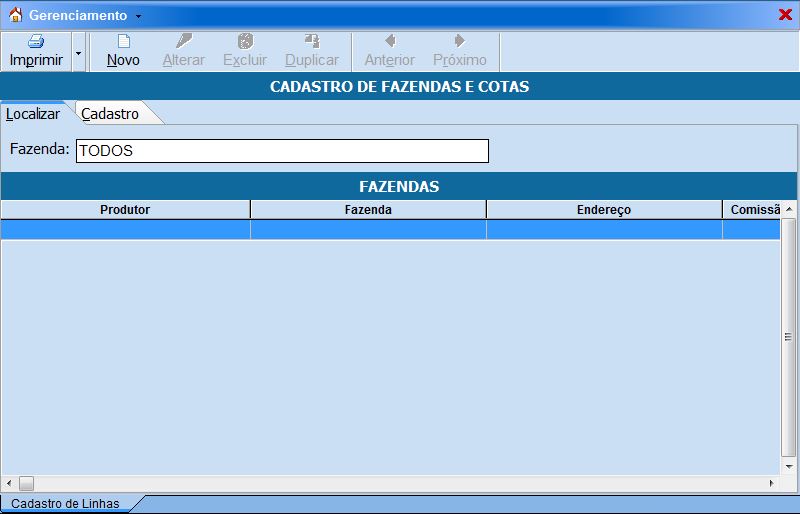Select the highlighted first grid row
The height and width of the screenshot is (514, 800).
coord(390,230)
